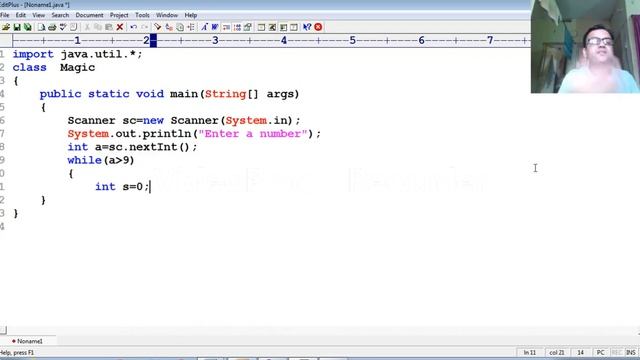Click the Print Preview page icon
640x360 pixels.
click(x=41, y=27)
